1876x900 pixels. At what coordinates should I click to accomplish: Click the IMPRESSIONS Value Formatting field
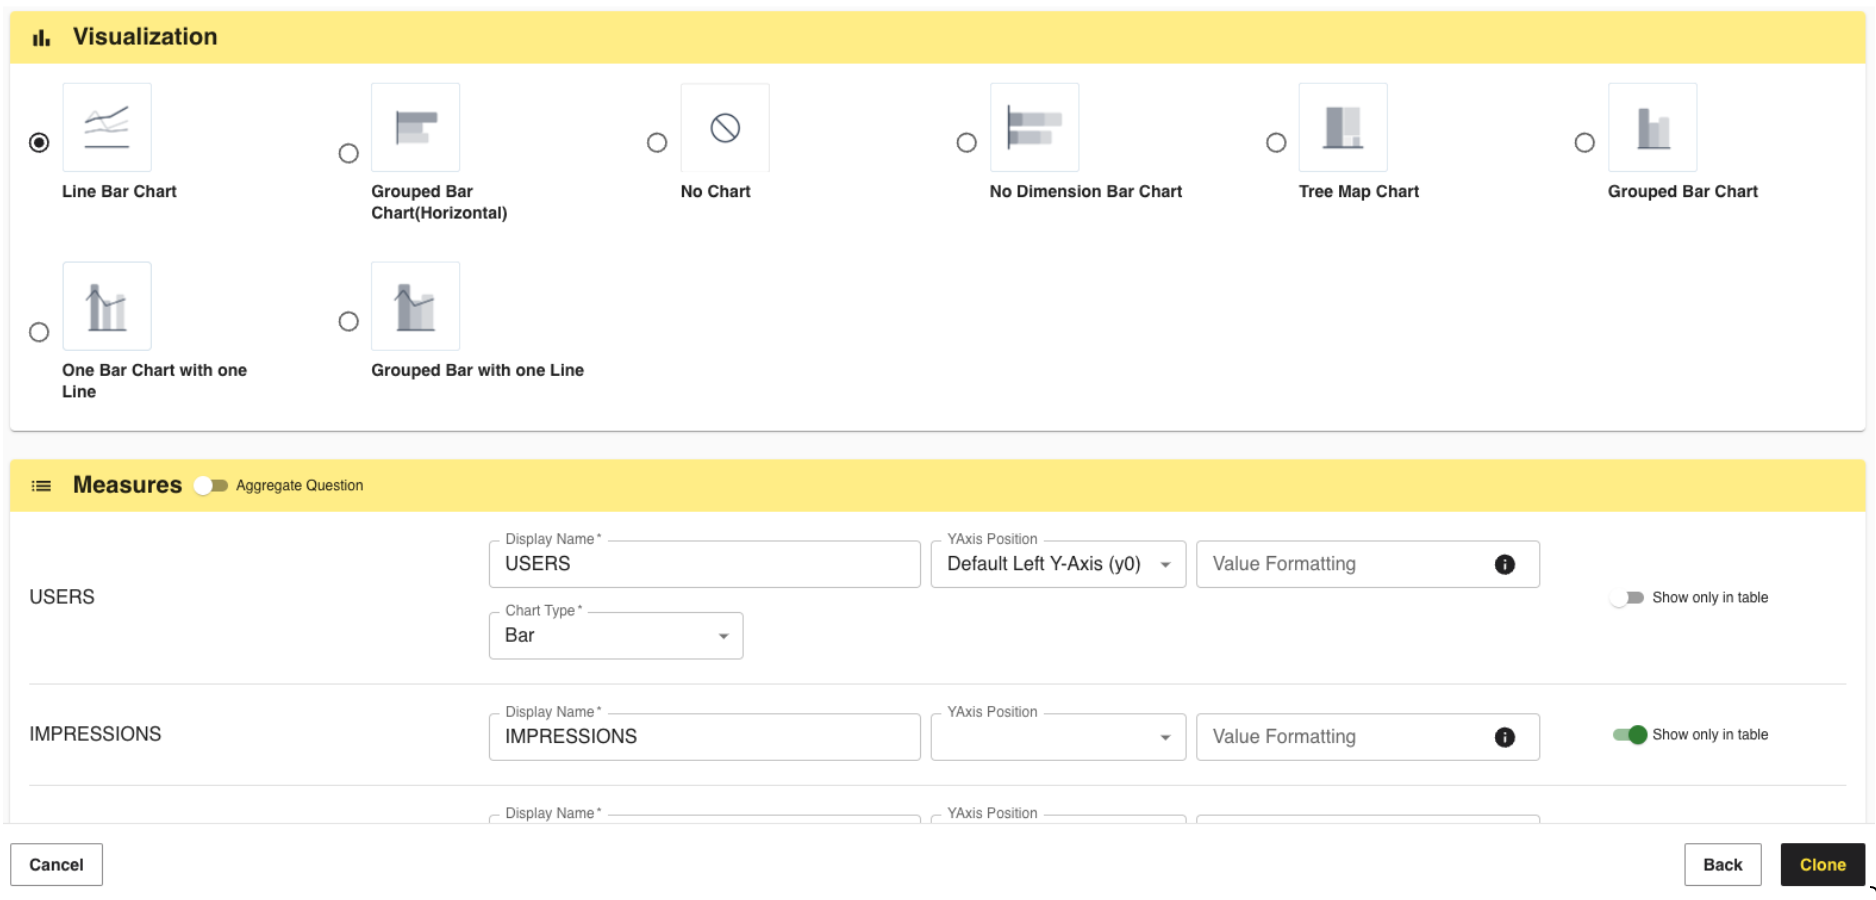pyautogui.click(x=1367, y=737)
